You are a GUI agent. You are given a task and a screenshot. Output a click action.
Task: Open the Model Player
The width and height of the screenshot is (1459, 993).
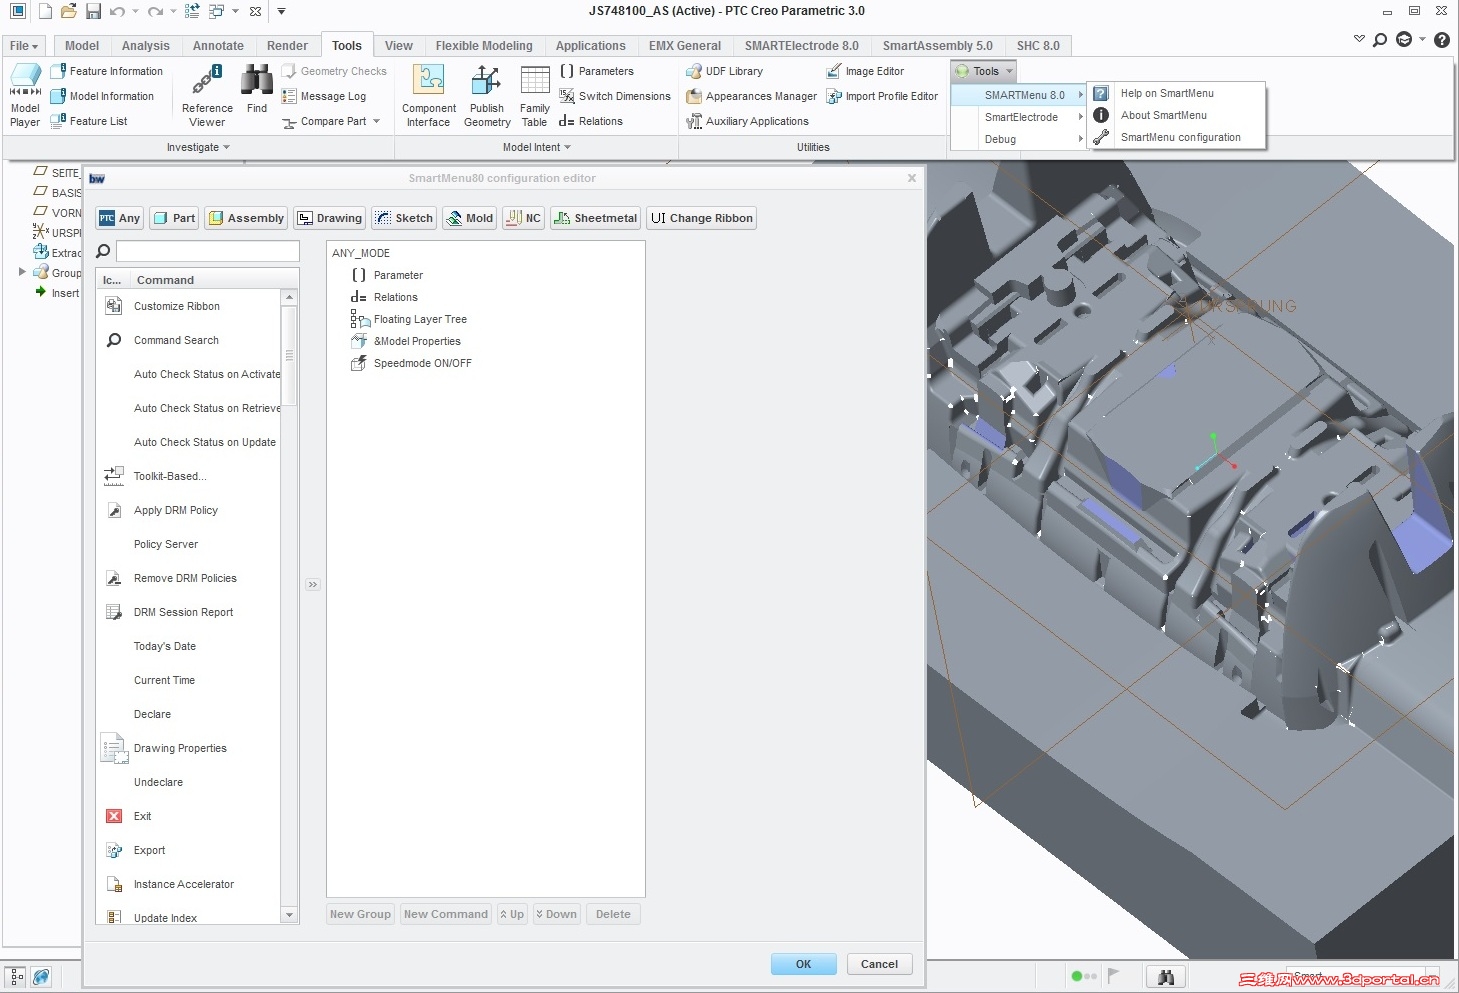[25, 95]
